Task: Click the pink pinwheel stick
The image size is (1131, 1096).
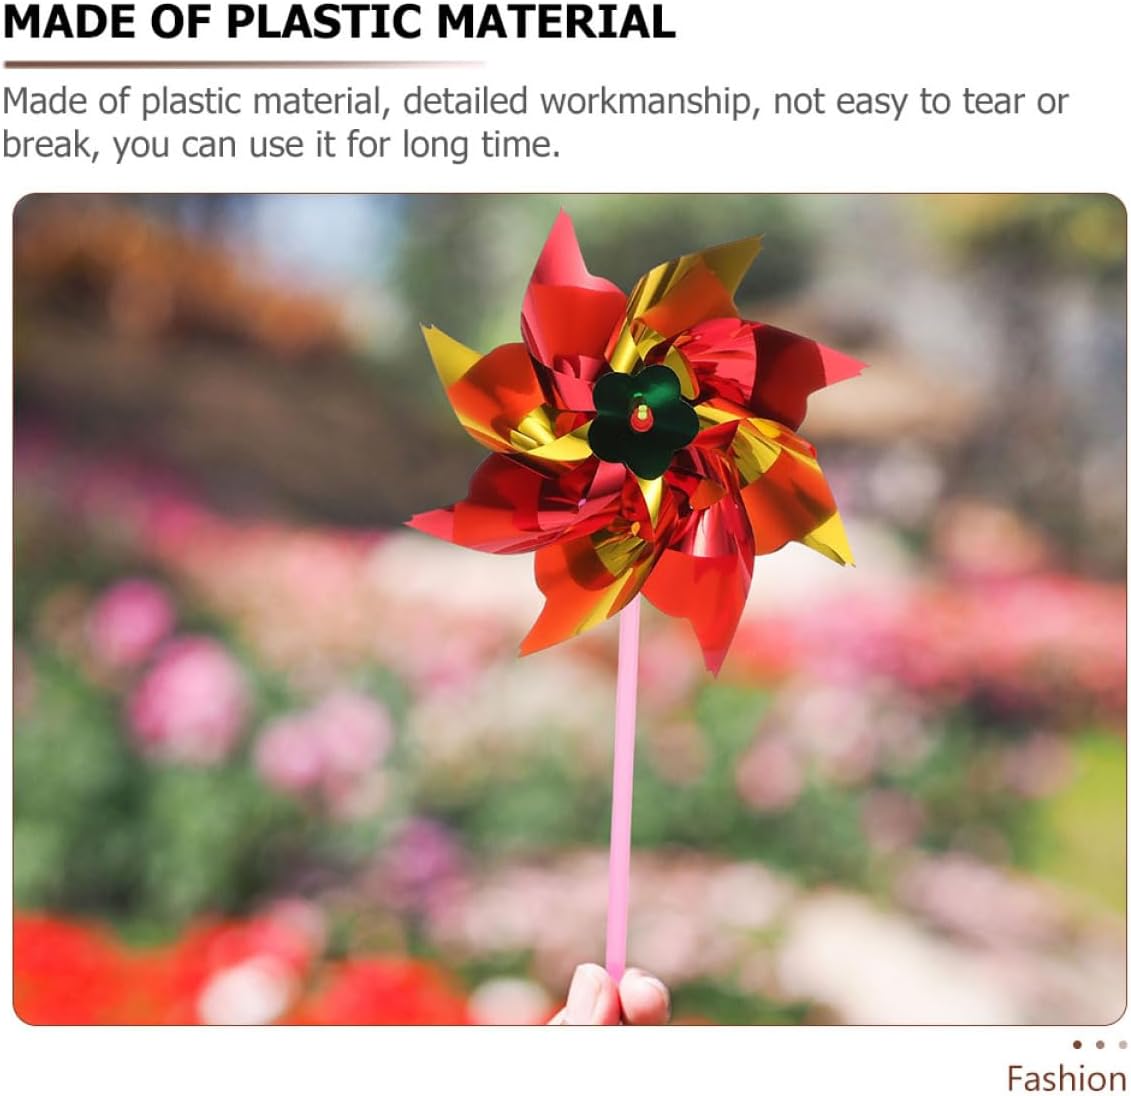Action: click(x=623, y=786)
